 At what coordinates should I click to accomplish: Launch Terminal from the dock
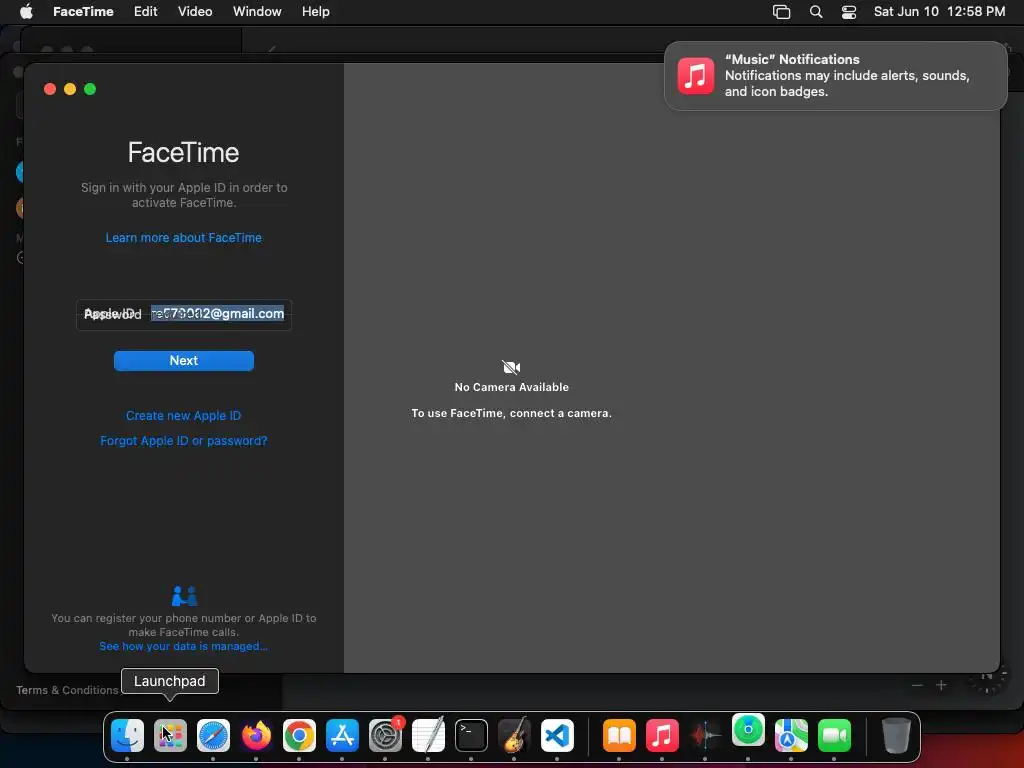coord(472,735)
